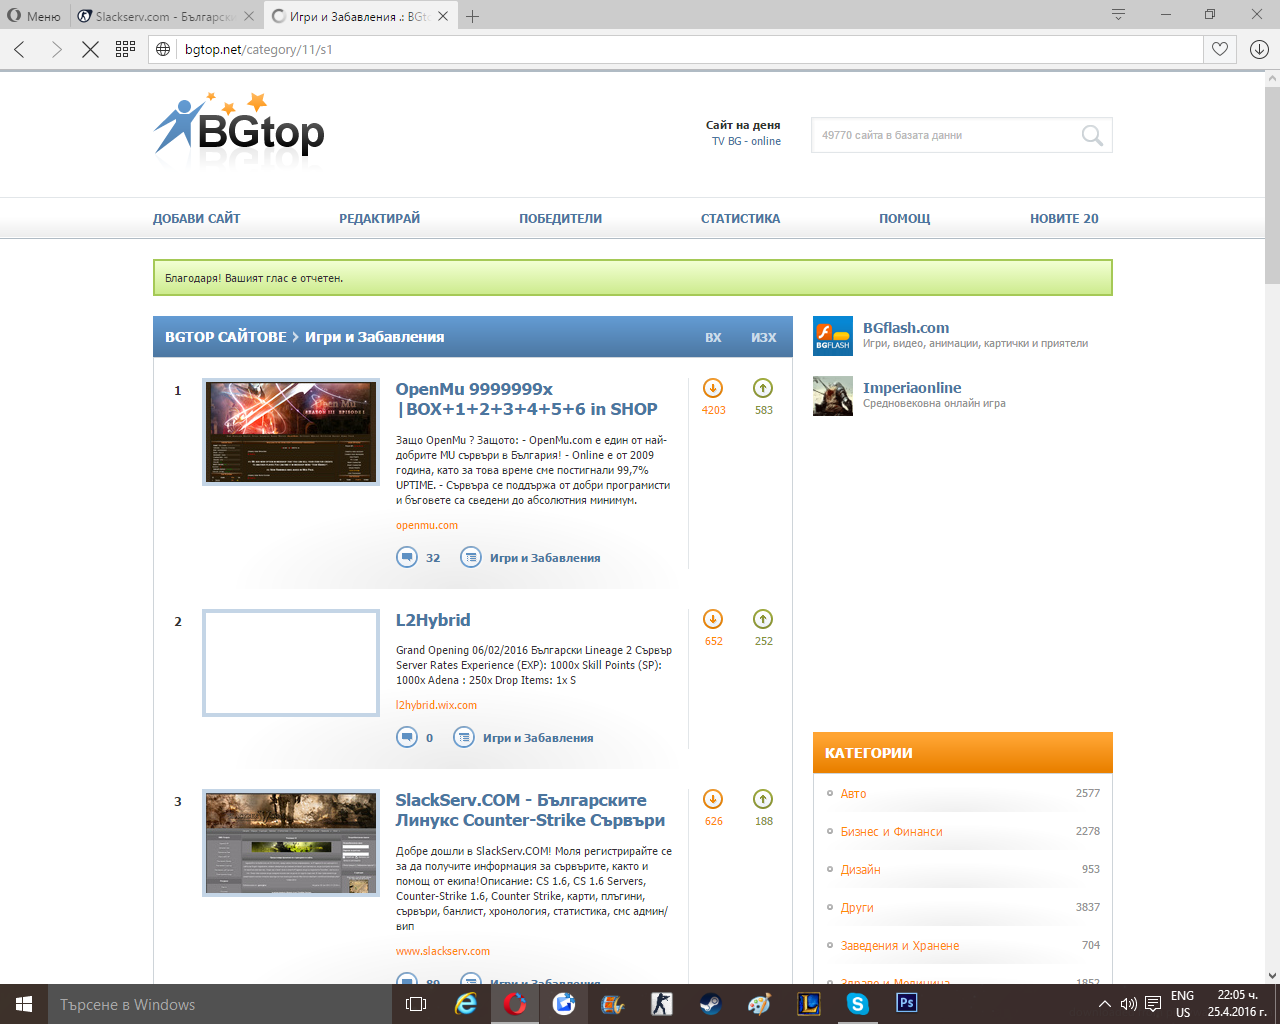The width and height of the screenshot is (1280, 1024).
Task: Open Task View on the taskbar
Action: point(416,1004)
